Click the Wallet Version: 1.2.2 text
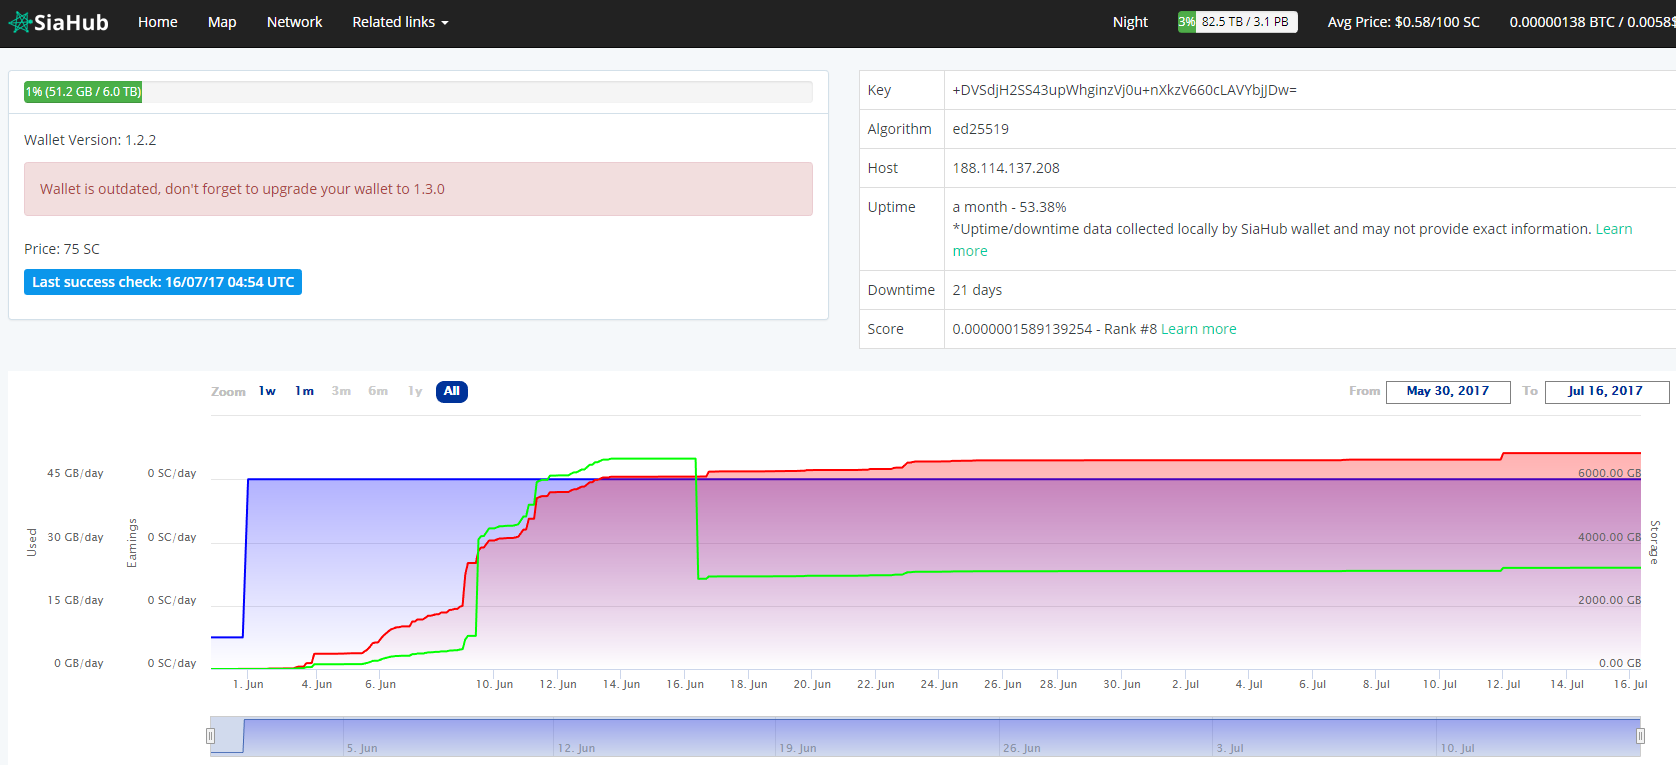The height and width of the screenshot is (765, 1676). [90, 140]
